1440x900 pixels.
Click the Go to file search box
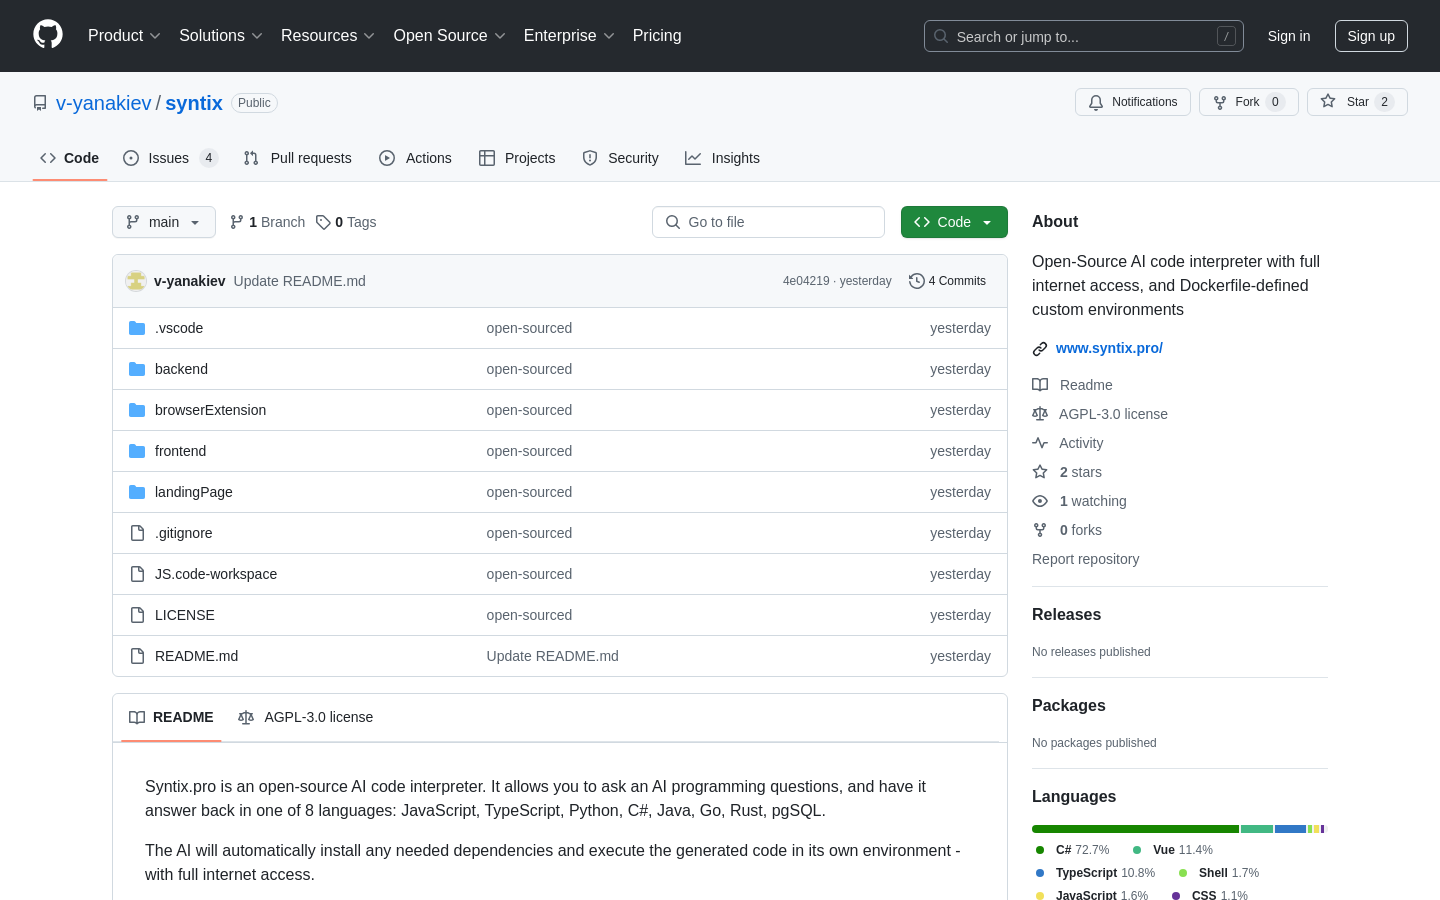[768, 222]
